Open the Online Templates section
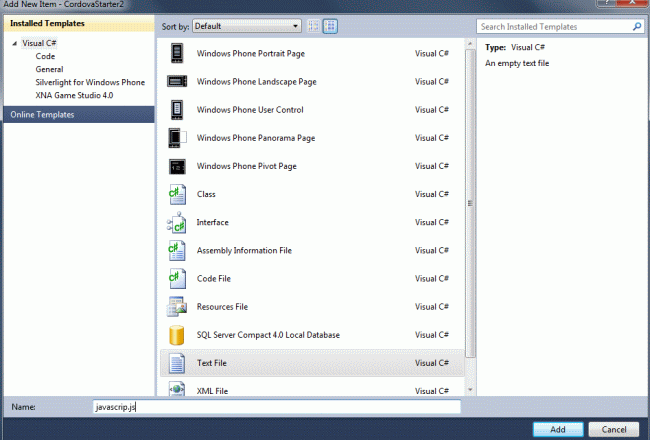650x440 pixels. 79,114
